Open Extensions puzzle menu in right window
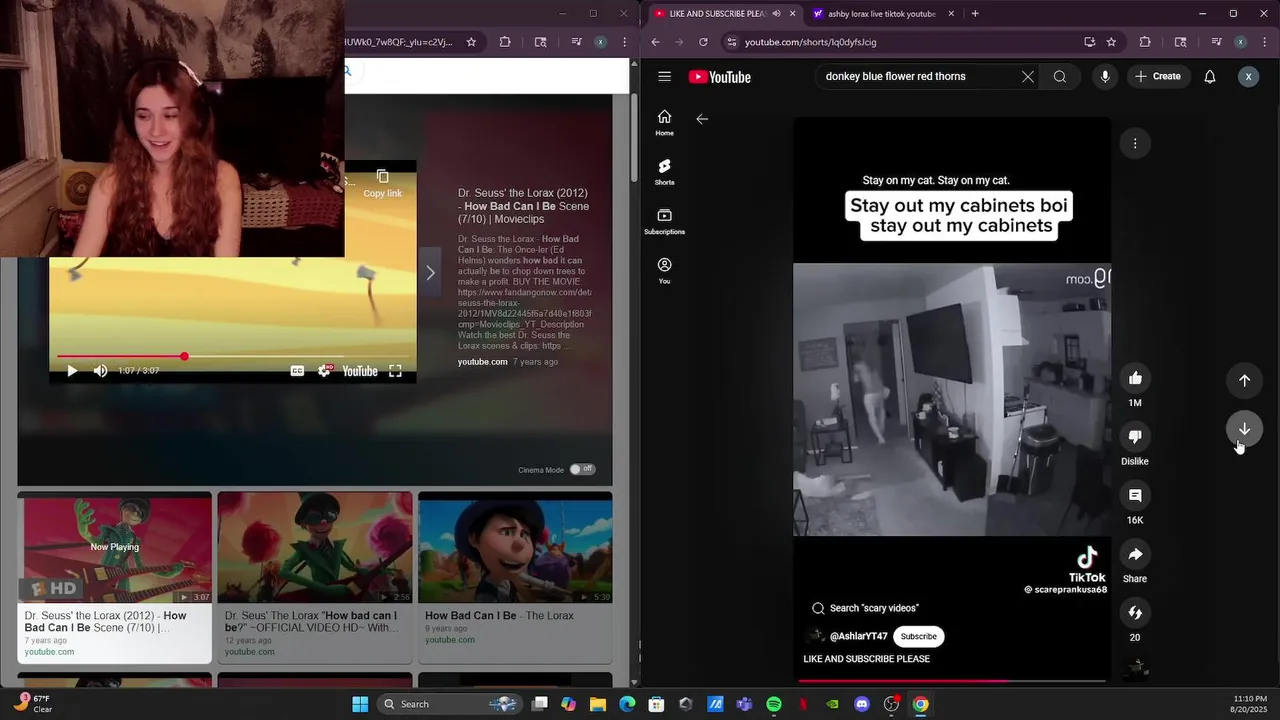The width and height of the screenshot is (1280, 720). click(1145, 42)
